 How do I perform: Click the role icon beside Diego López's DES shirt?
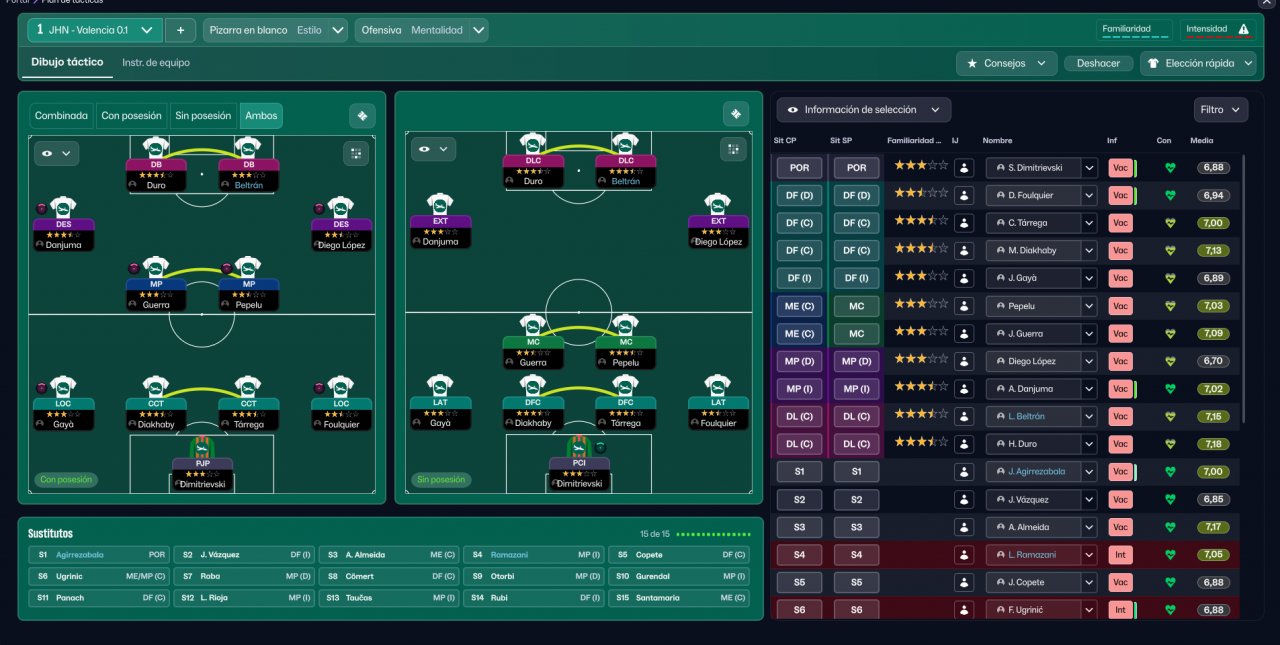coord(319,208)
